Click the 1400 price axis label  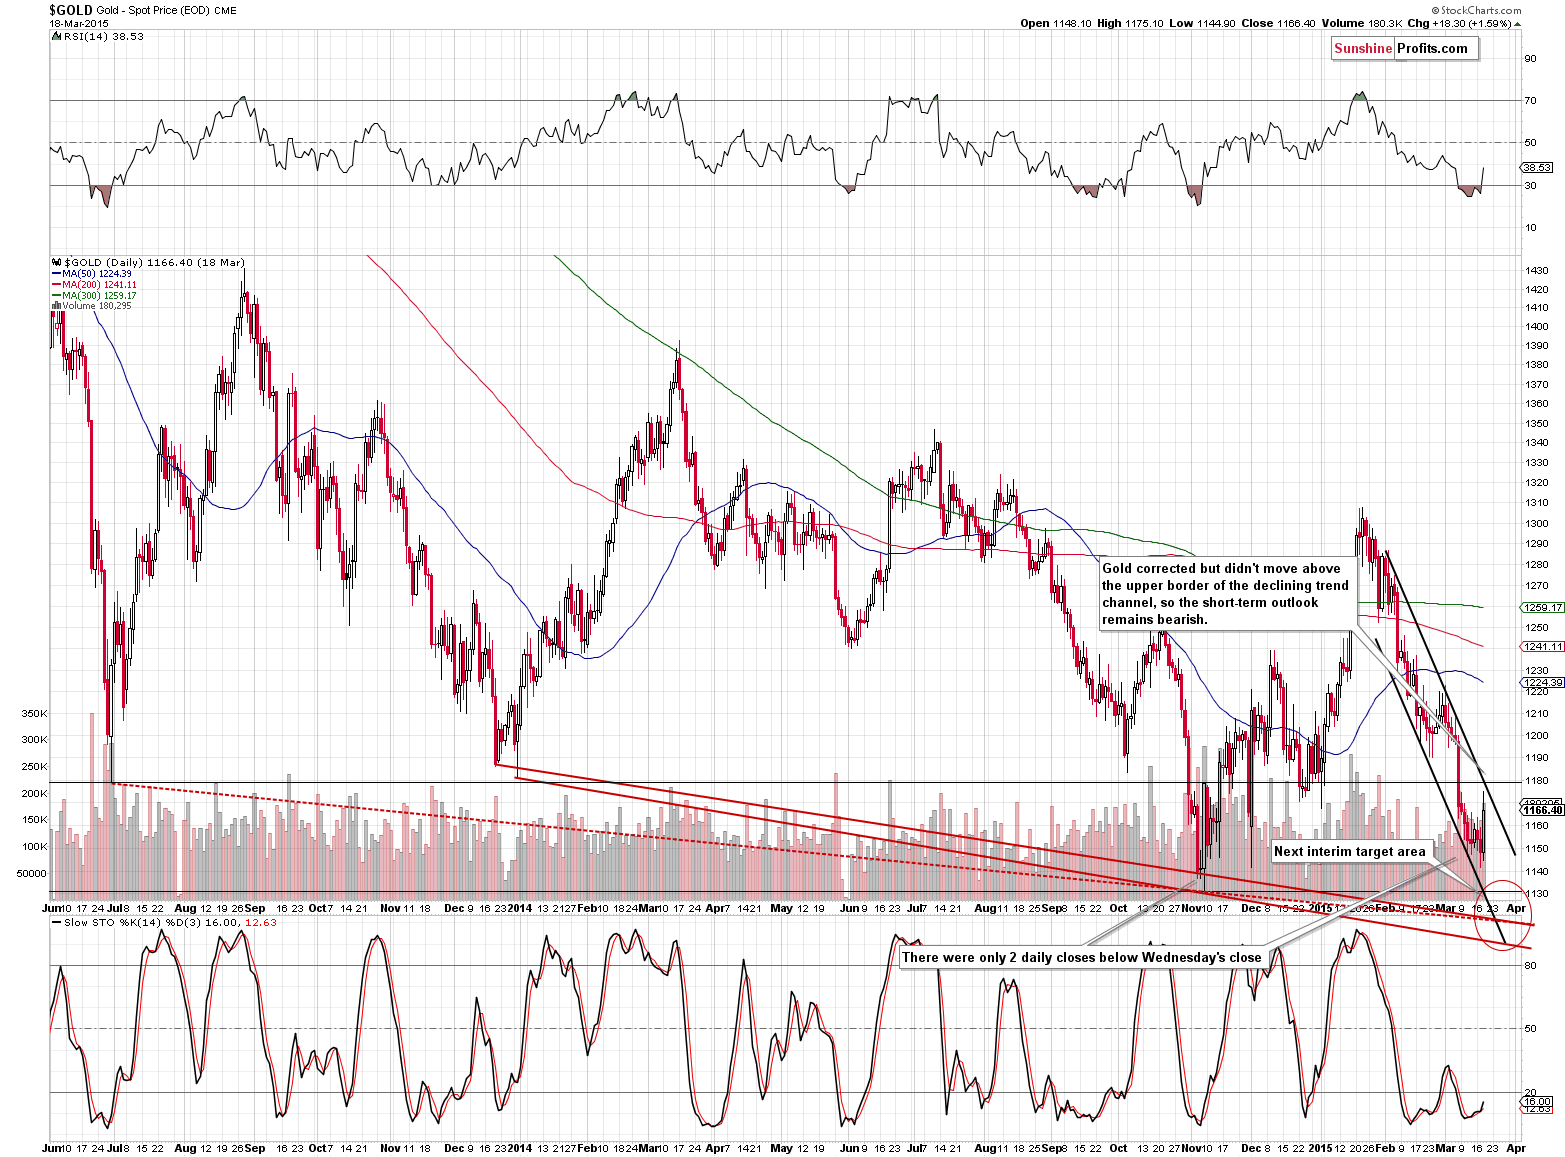pos(1537,326)
